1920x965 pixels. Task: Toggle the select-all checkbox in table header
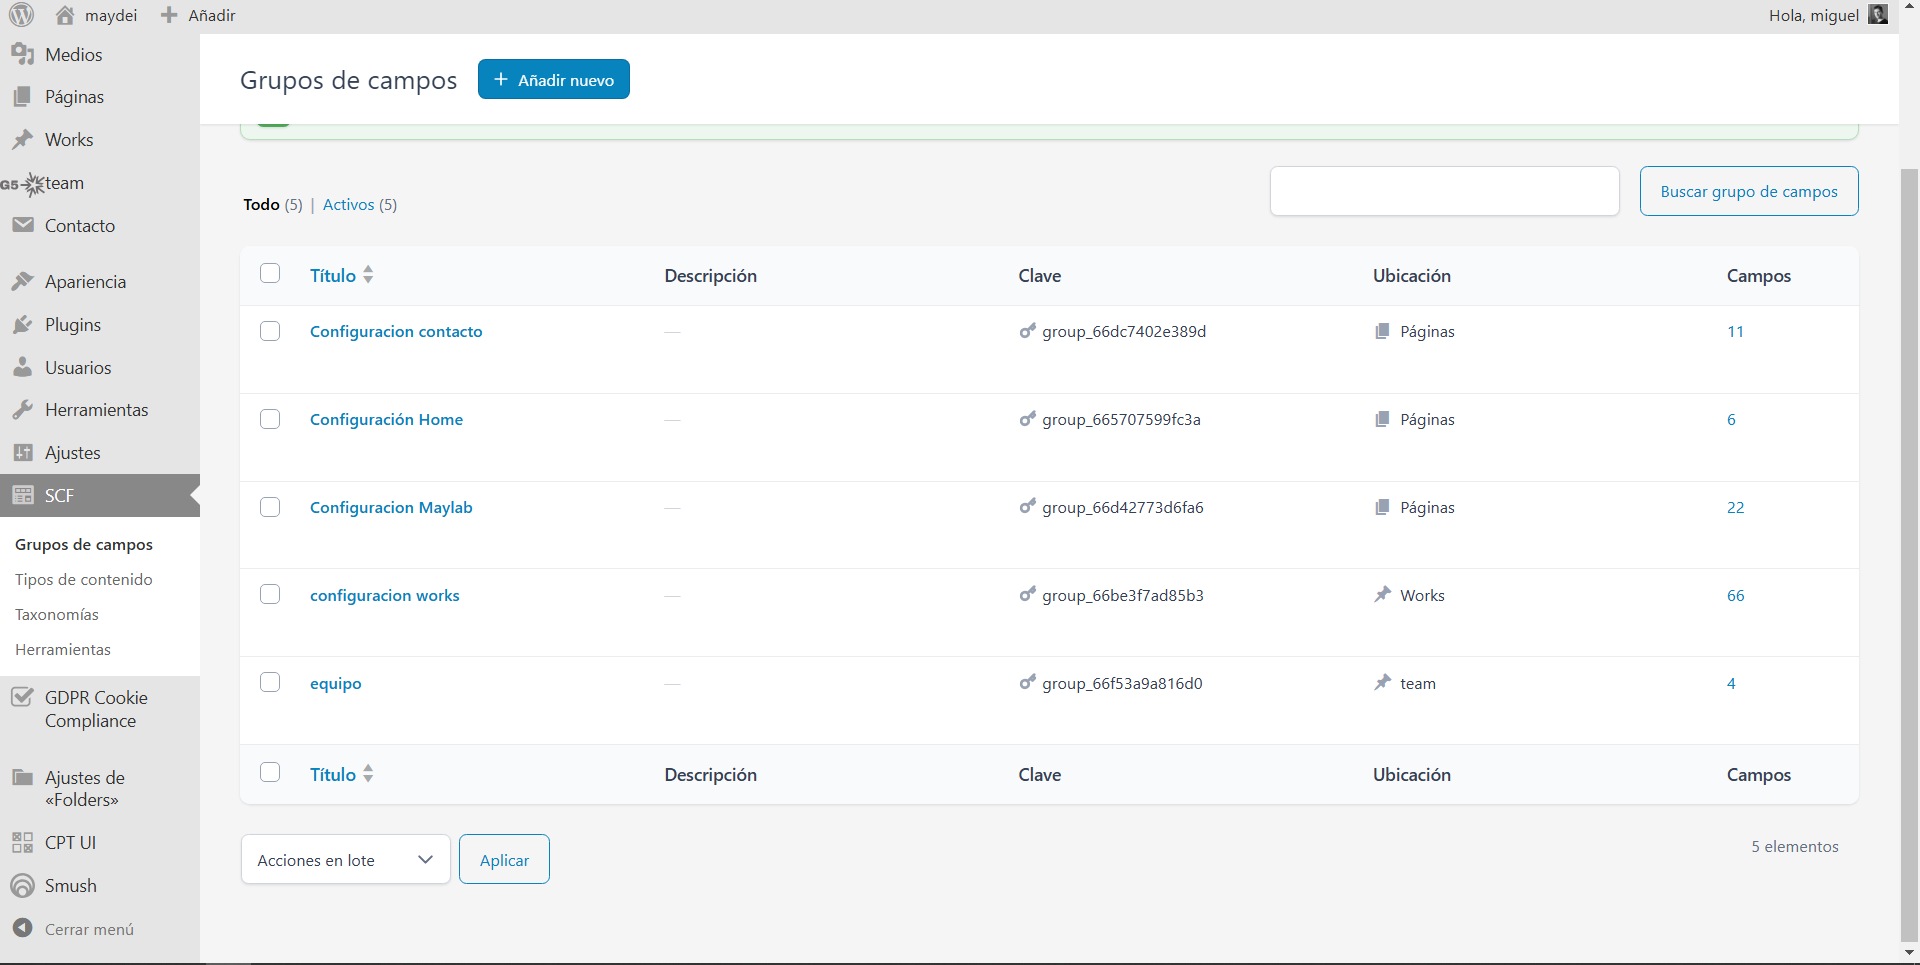270,274
